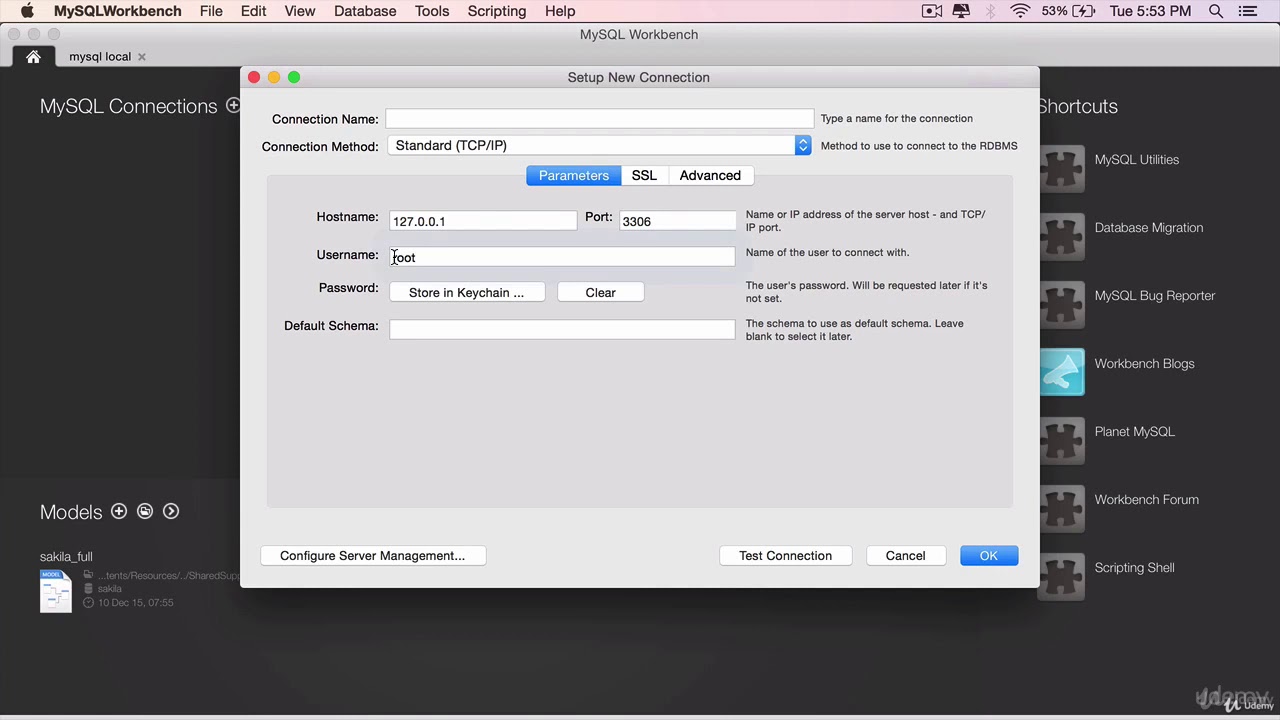
Task: Select the mysql local tab
Action: [x=100, y=57]
